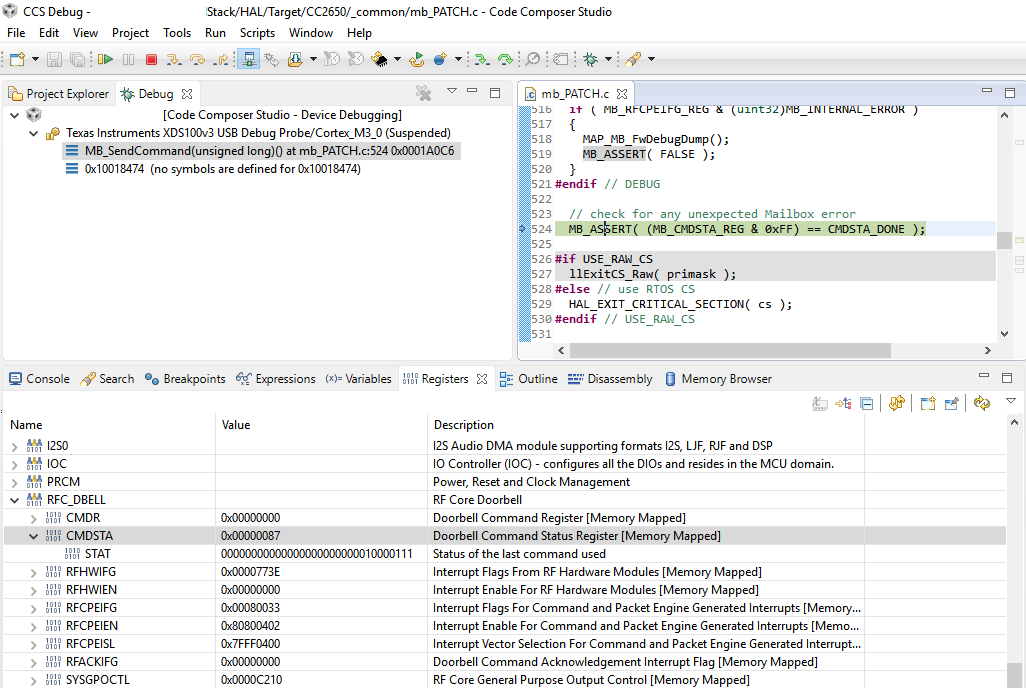Click the Collapse All icon in Registers
The image size is (1026, 688).
tap(866, 403)
